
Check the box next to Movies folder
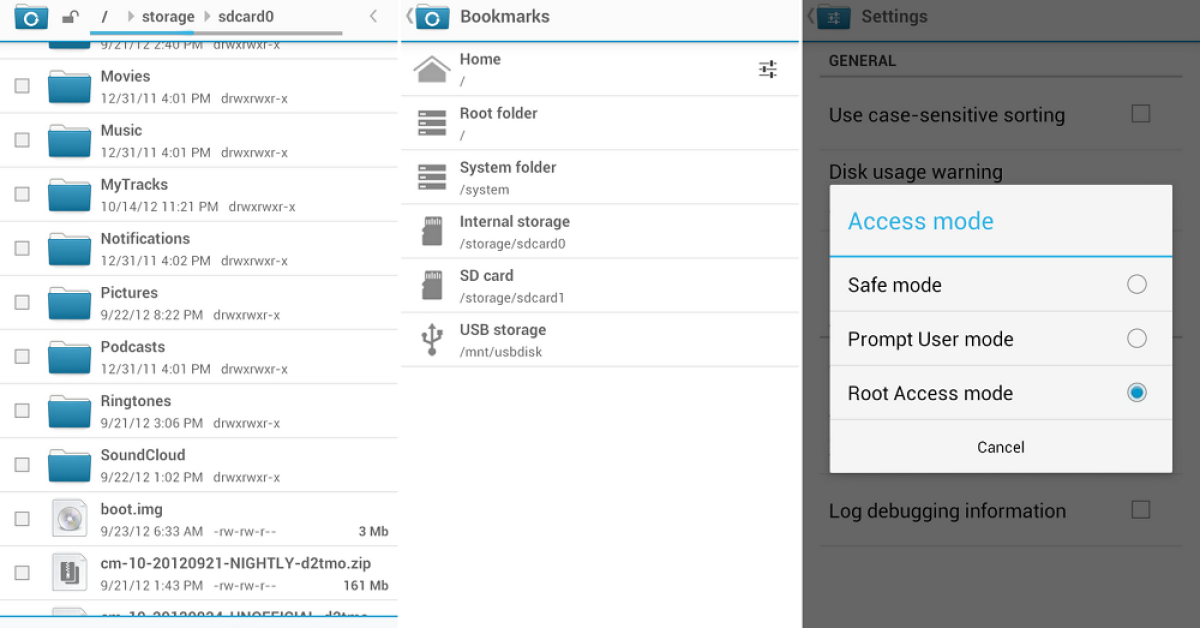[22, 86]
